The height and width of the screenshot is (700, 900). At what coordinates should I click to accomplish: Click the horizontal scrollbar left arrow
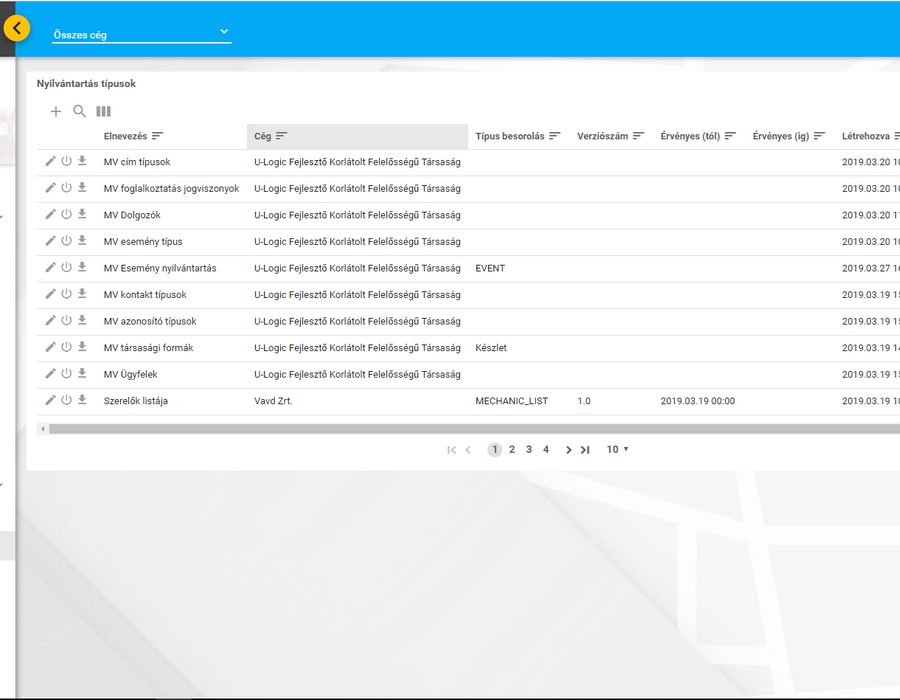pyautogui.click(x=42, y=429)
